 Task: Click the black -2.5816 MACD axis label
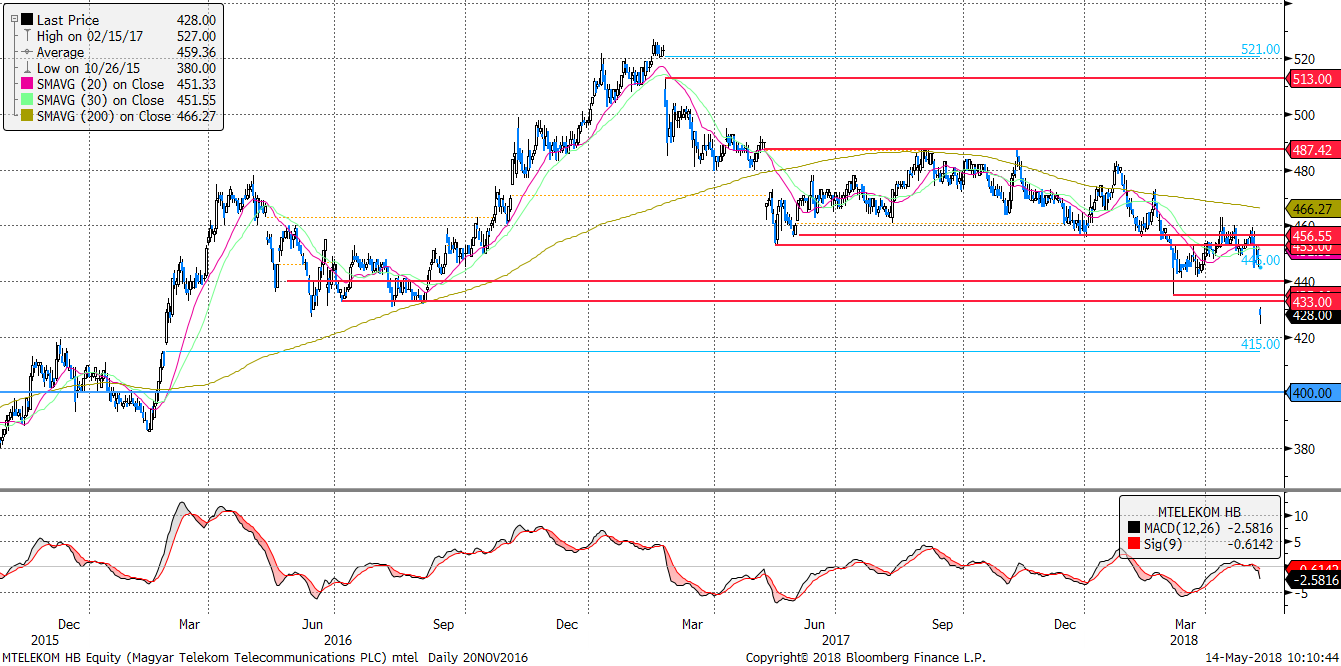(x=1311, y=580)
